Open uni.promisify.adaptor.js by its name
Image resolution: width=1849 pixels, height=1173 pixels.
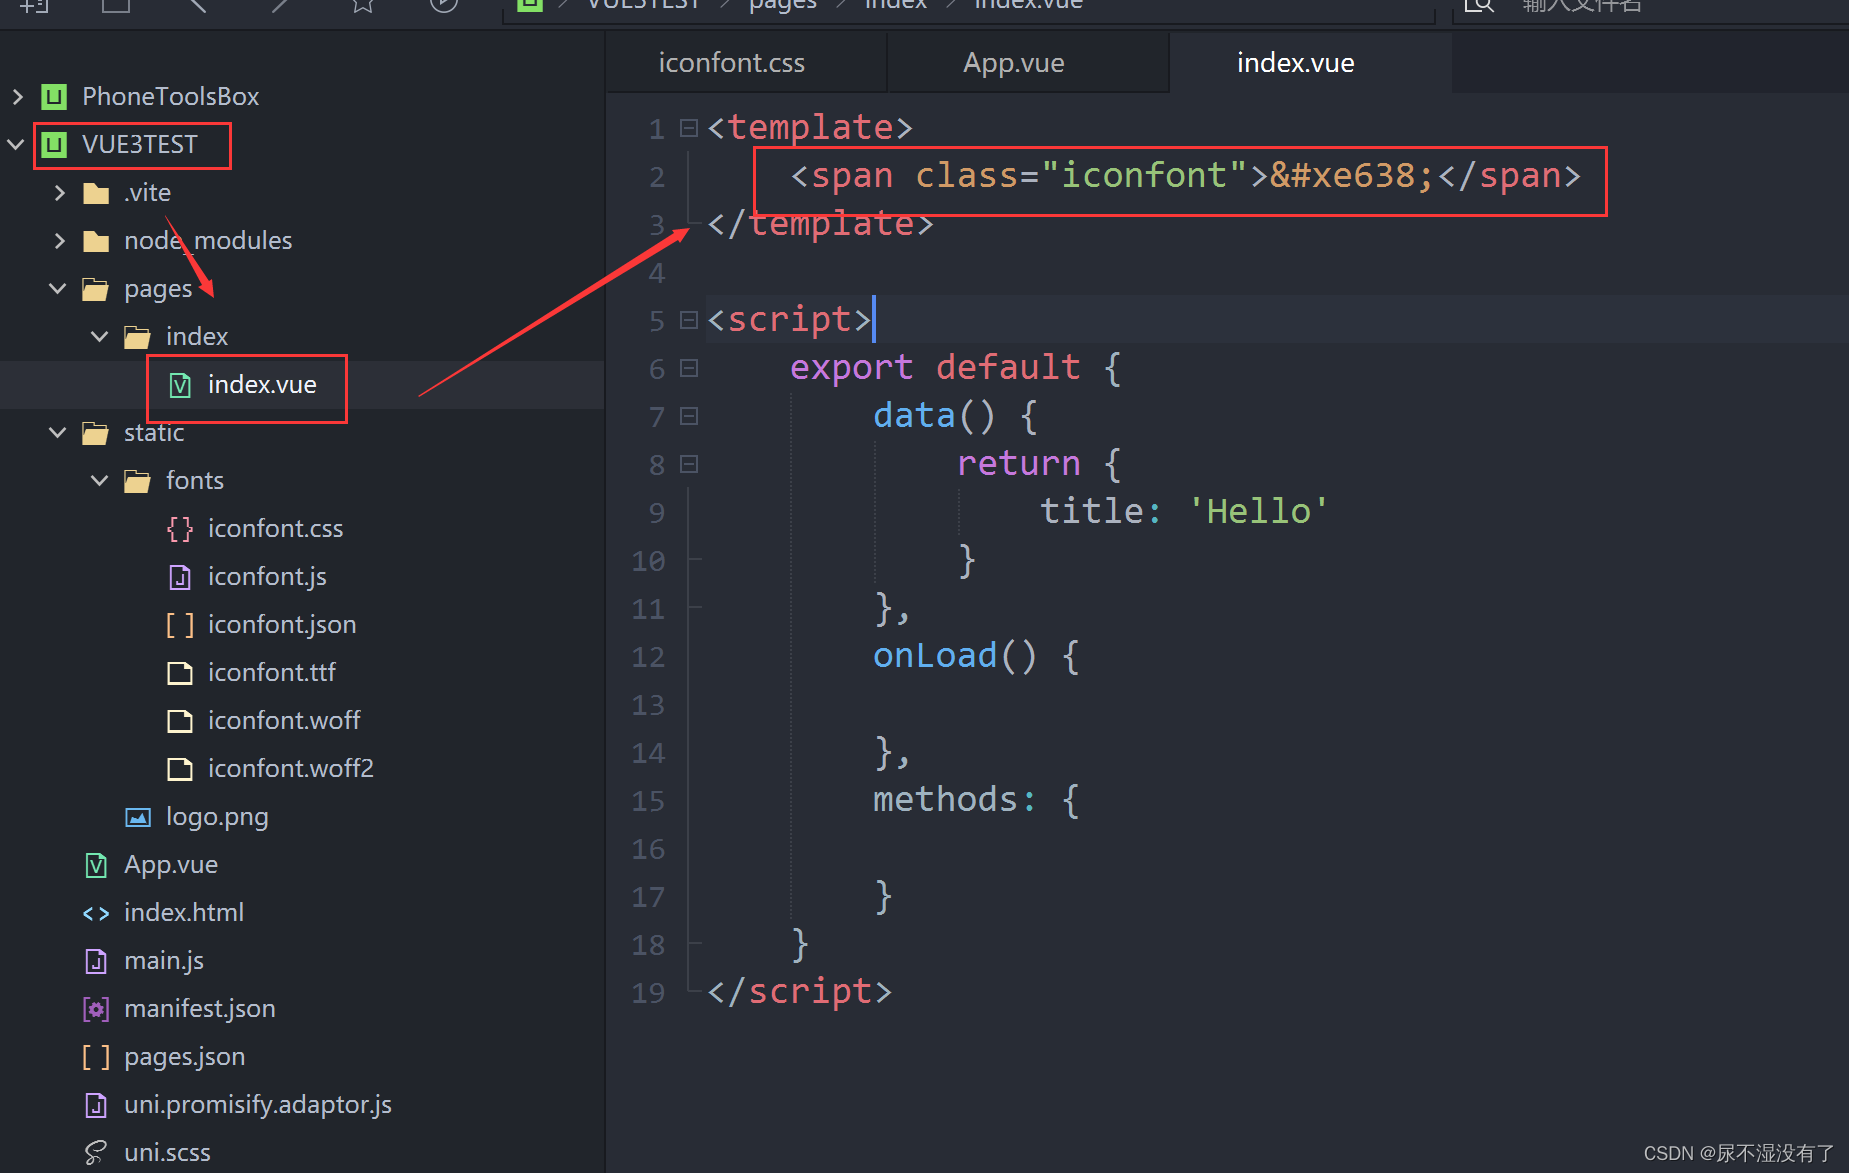(257, 1104)
